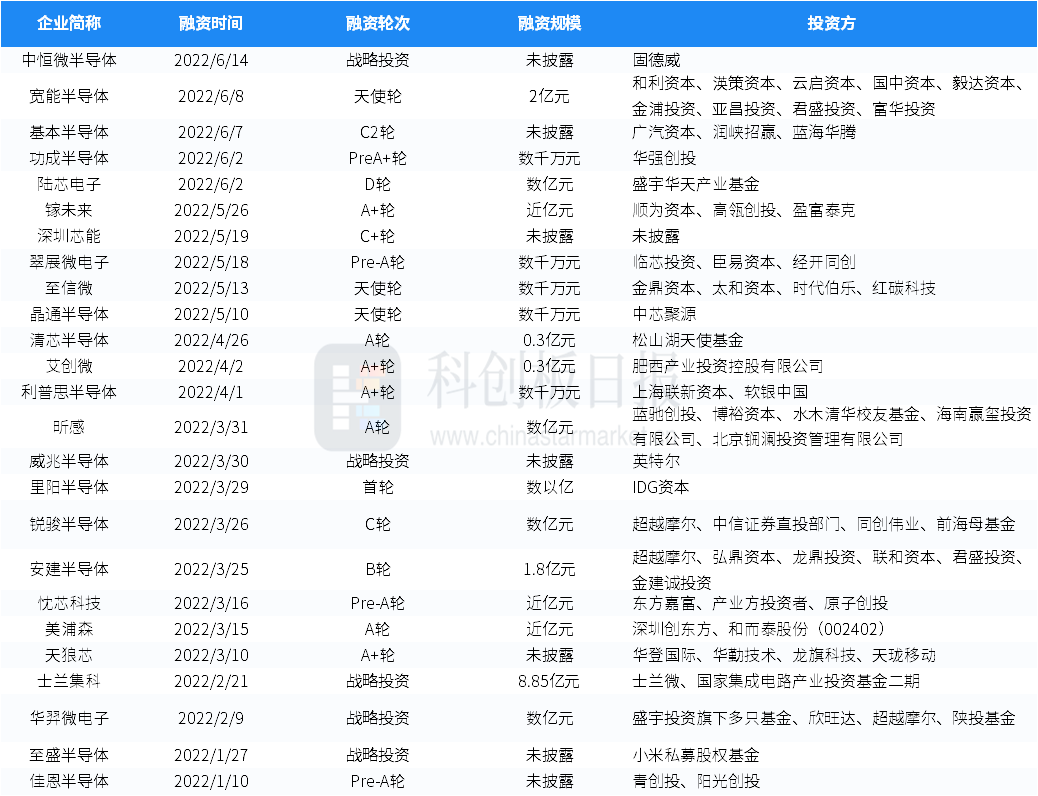
Task: Select the date cell 2022/1/27
Action: [x=211, y=755]
